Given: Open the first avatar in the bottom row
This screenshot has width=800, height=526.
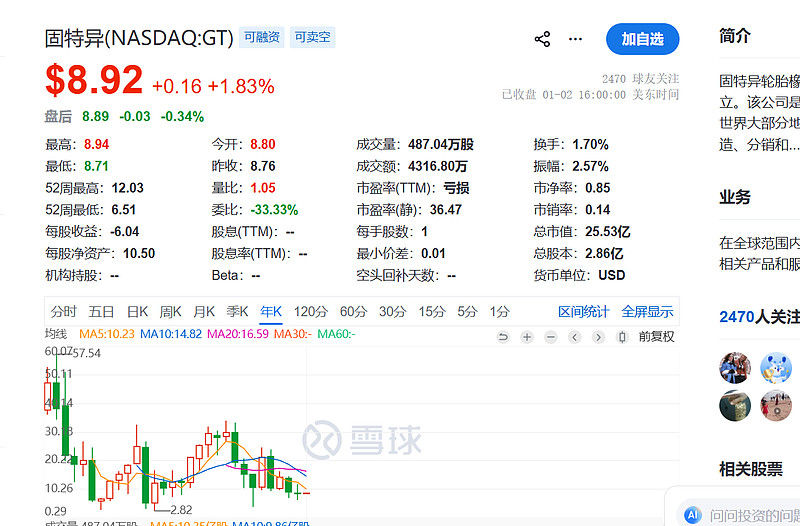Looking at the screenshot, I should [735, 406].
